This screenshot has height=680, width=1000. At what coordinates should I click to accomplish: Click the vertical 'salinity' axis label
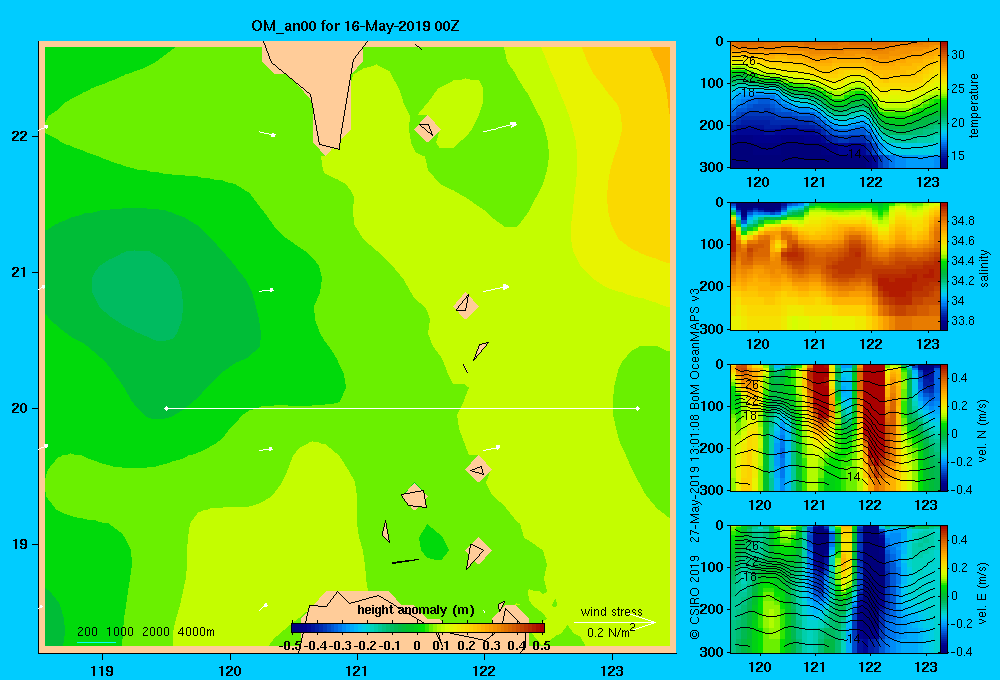(984, 268)
